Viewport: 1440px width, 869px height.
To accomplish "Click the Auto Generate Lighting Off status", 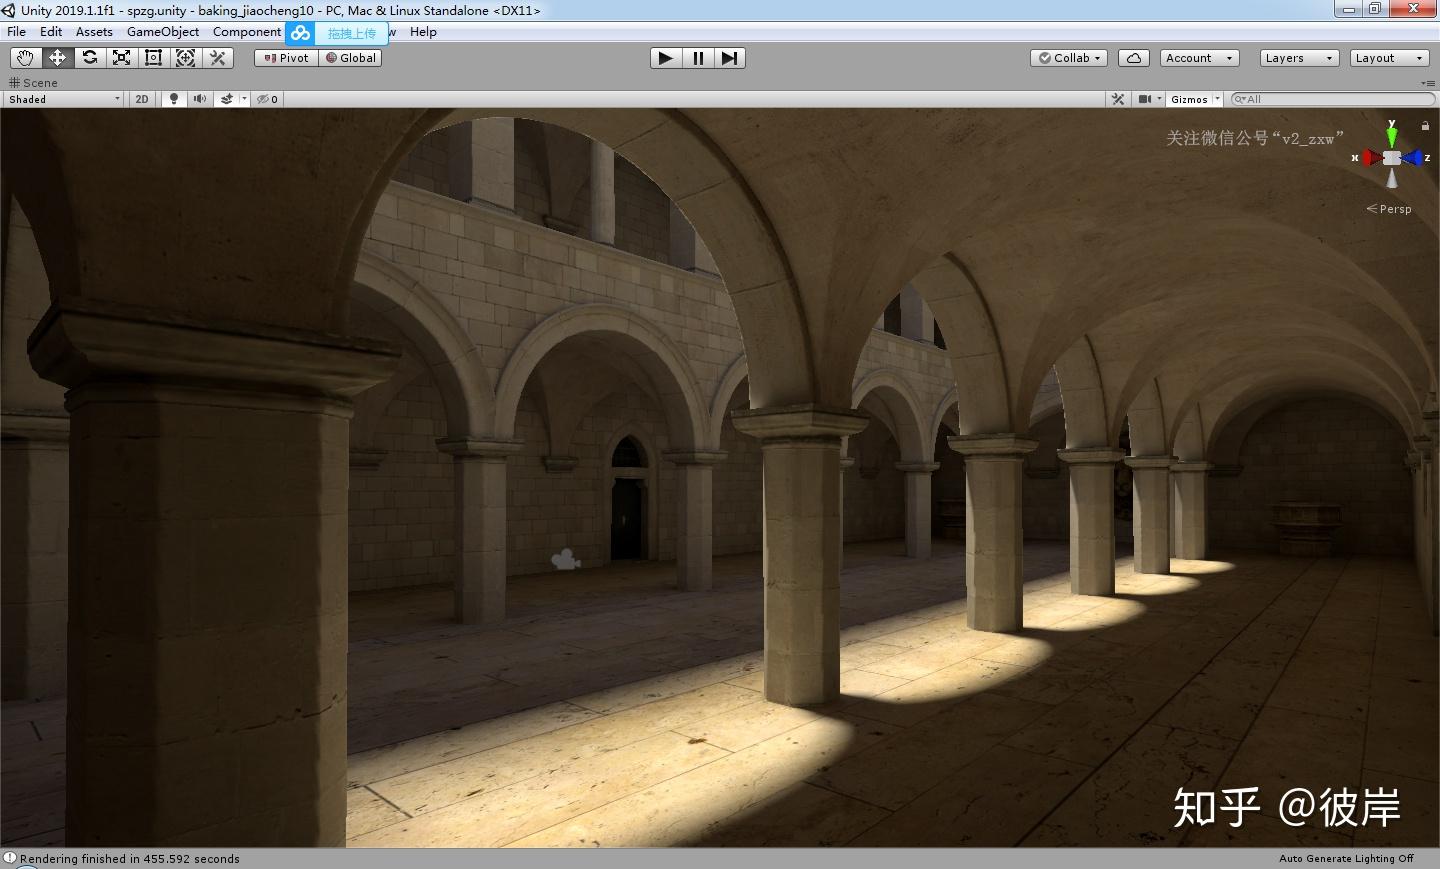I will click(x=1346, y=859).
